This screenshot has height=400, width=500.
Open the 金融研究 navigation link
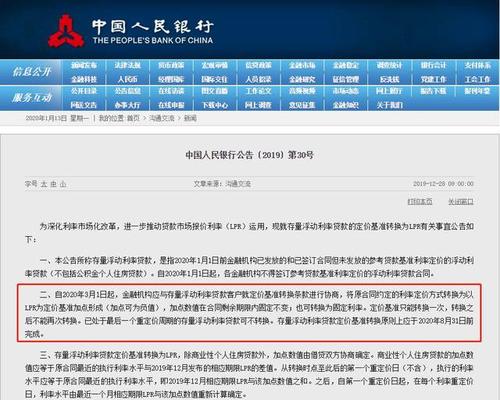[302, 79]
